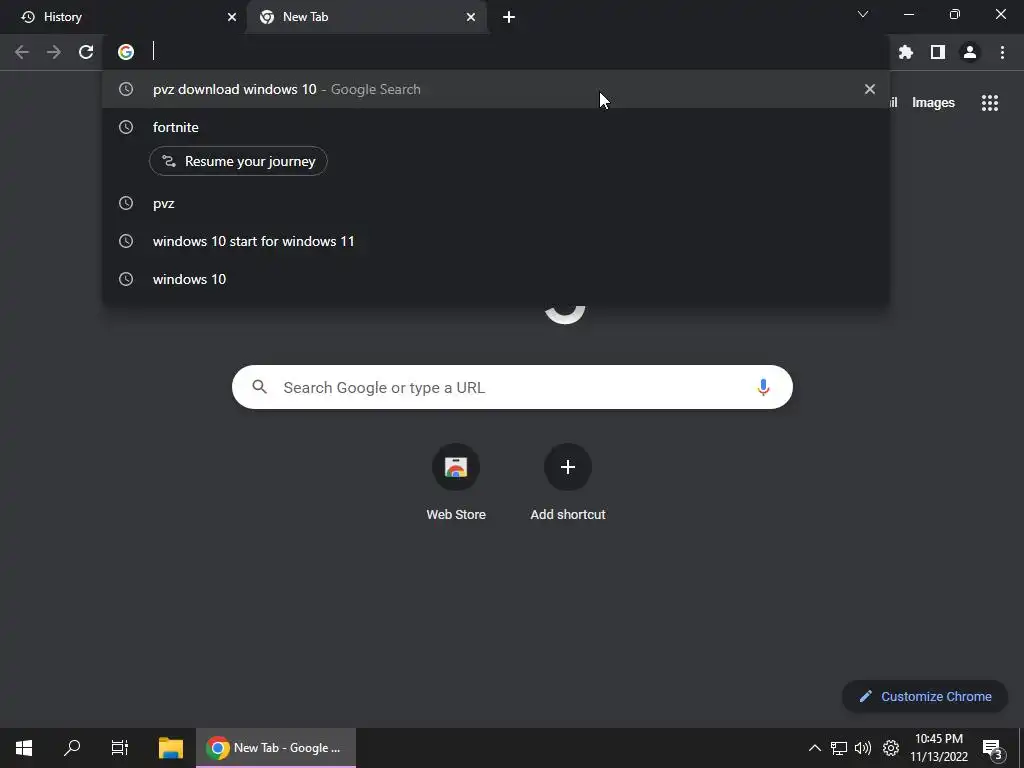The width and height of the screenshot is (1024, 768).
Task: Open the clock showing 10:45 PM
Action: pyautogui.click(x=938, y=748)
